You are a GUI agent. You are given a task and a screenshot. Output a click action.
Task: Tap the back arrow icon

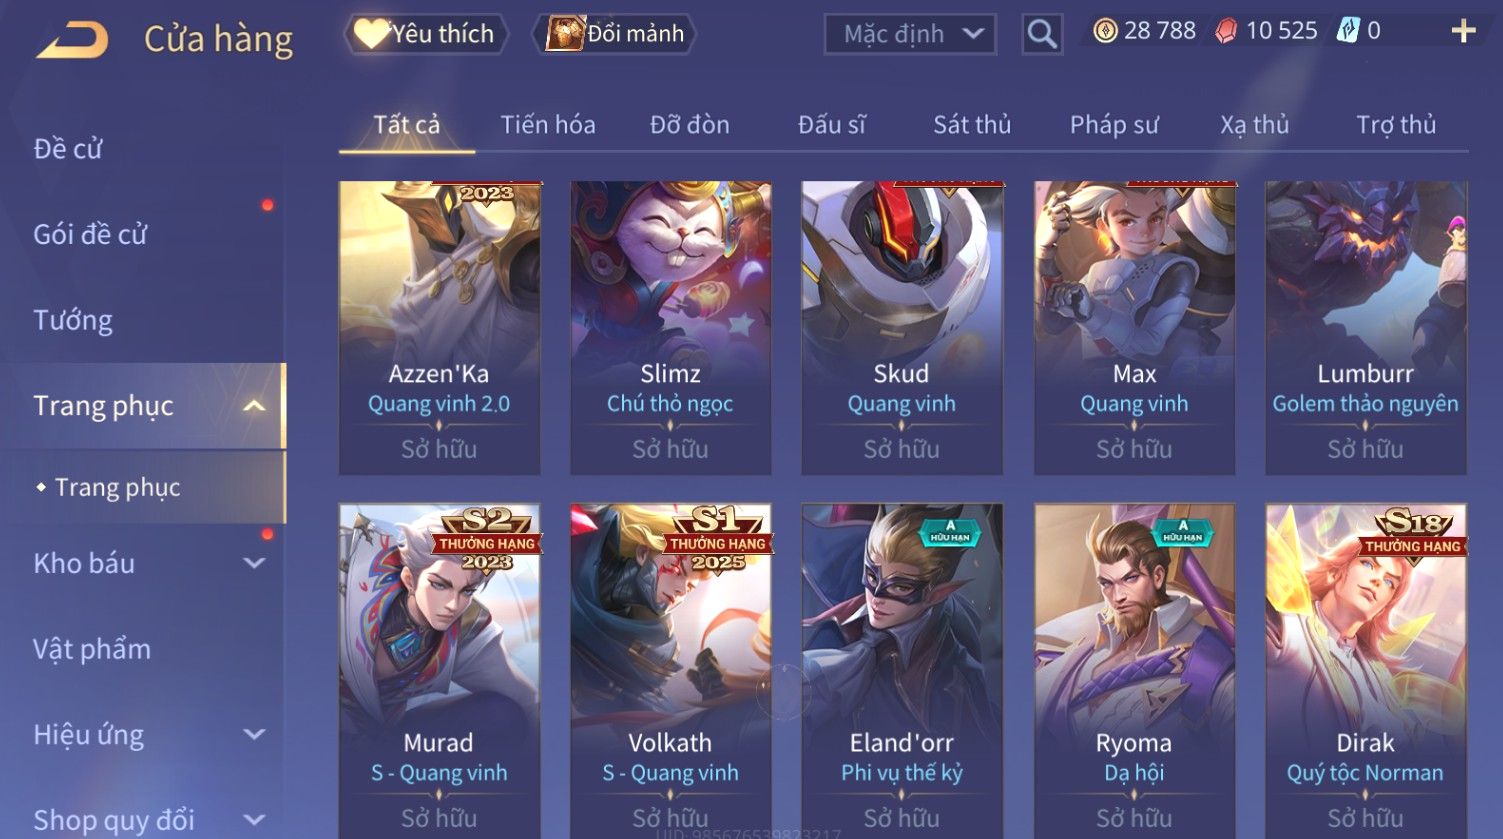72,40
